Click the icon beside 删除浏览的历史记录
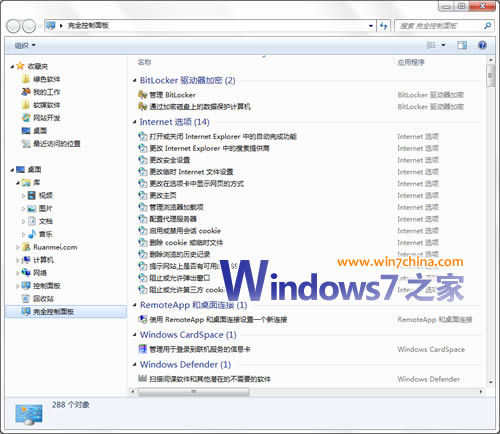This screenshot has width=500, height=434. point(142,254)
